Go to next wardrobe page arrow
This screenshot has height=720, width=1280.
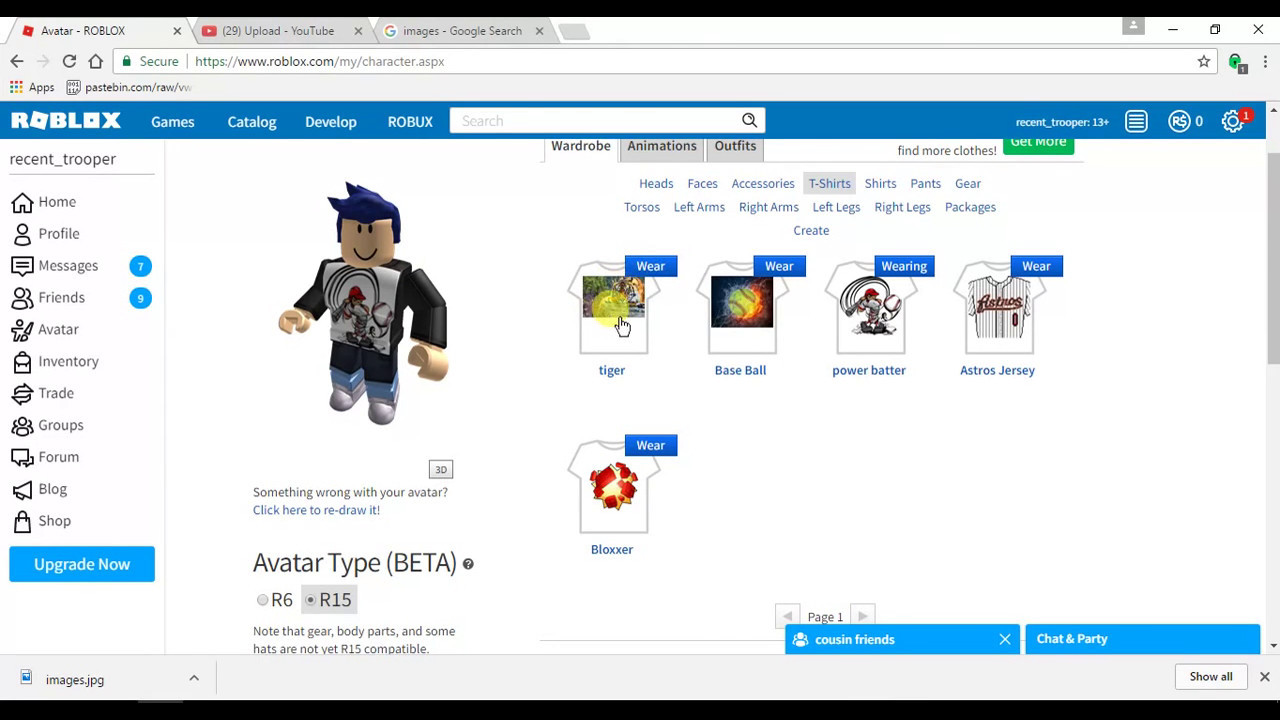point(863,616)
